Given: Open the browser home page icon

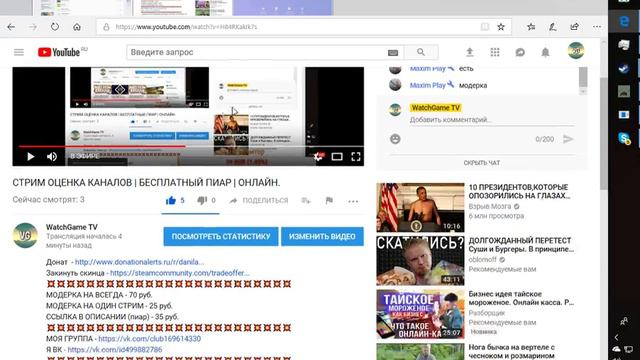Looking at the screenshot, I should coord(77,27).
